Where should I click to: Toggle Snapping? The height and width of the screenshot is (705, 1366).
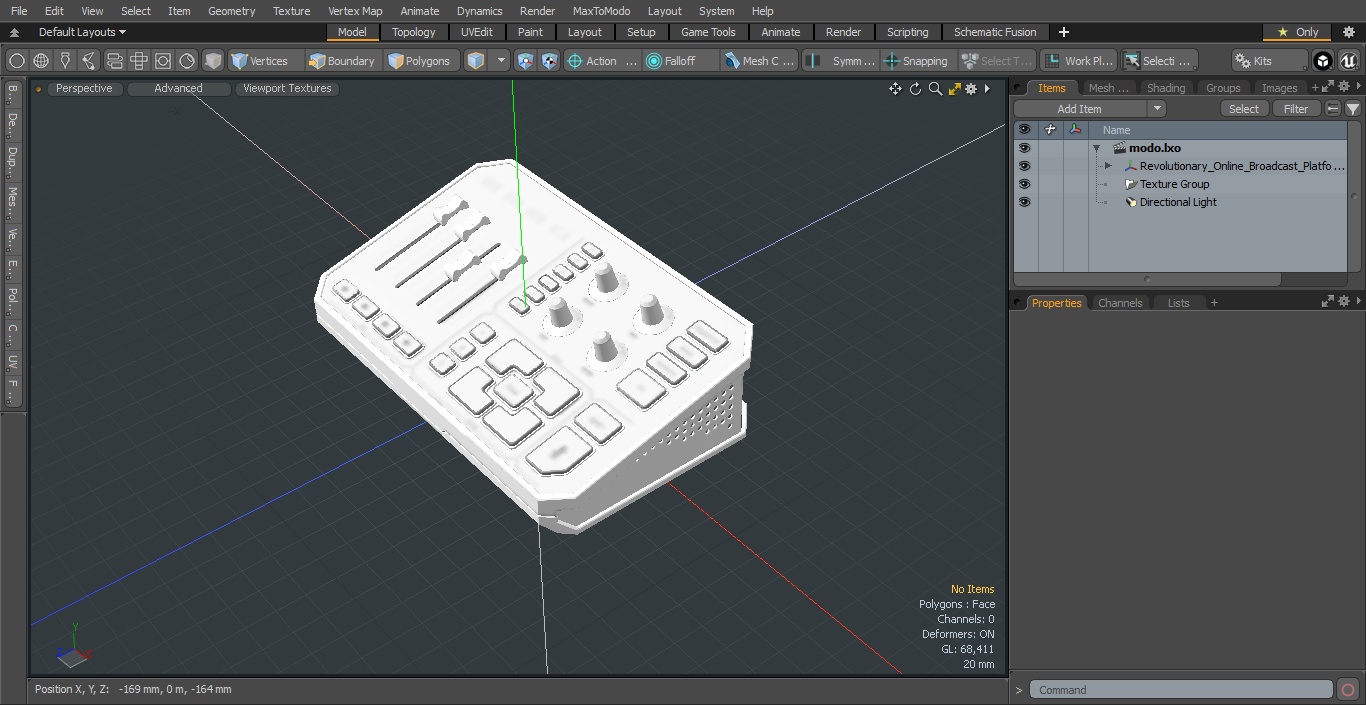(x=916, y=61)
